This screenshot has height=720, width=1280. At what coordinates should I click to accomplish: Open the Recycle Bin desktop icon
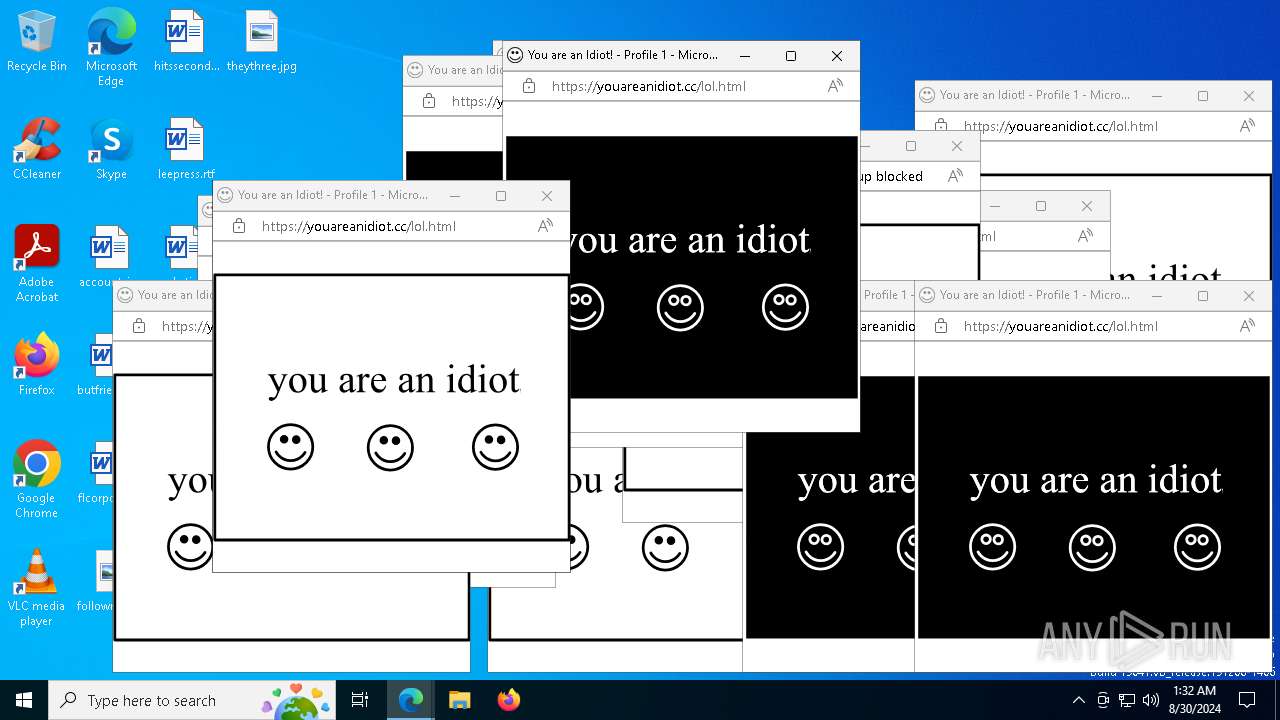point(37,41)
